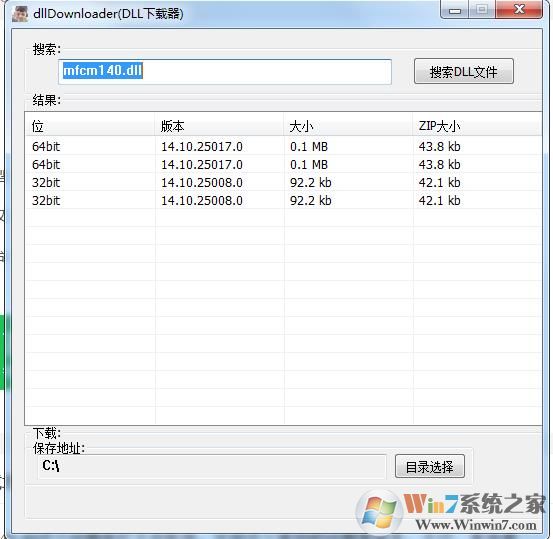The image size is (553, 539).
Task: Click the dllDownloader title bar app icon
Action: tap(19, 14)
